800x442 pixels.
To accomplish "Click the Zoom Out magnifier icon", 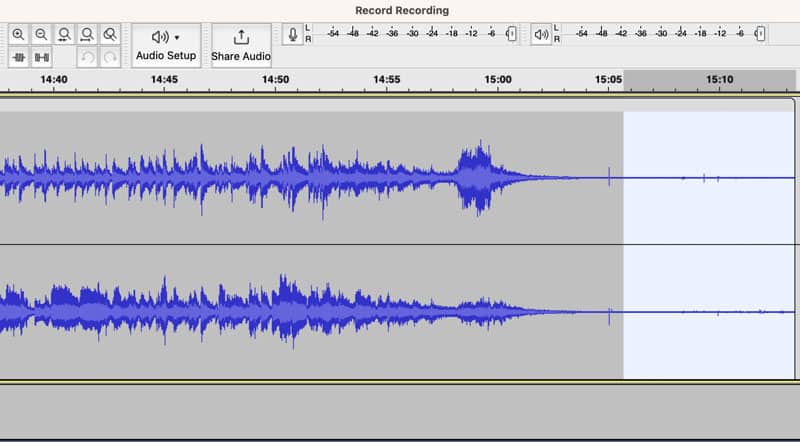I will (41, 34).
